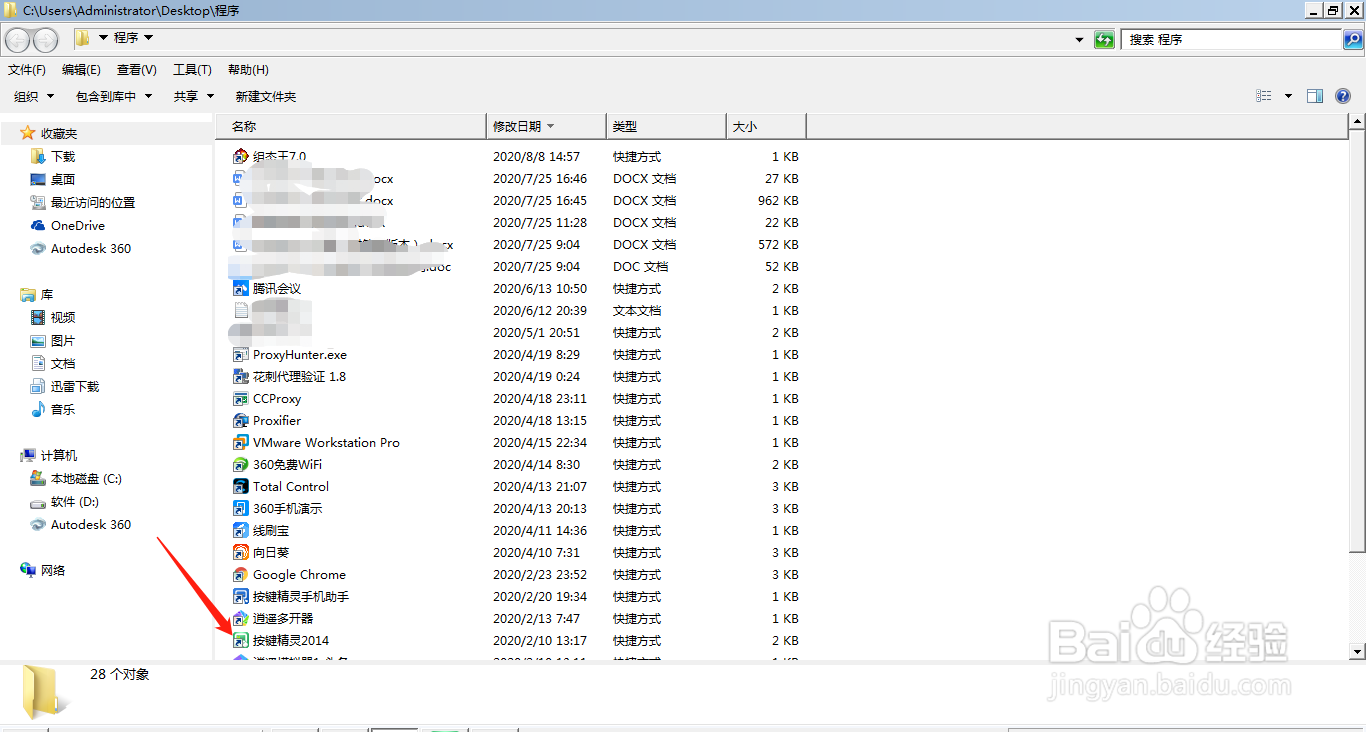Viewport: 1366px width, 732px height.
Task: Open the 帮助(H) menu
Action: pyautogui.click(x=248, y=69)
